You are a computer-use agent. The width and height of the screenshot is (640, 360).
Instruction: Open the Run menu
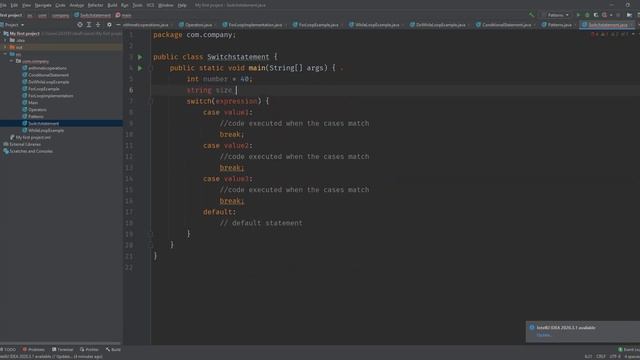(x=125, y=5)
